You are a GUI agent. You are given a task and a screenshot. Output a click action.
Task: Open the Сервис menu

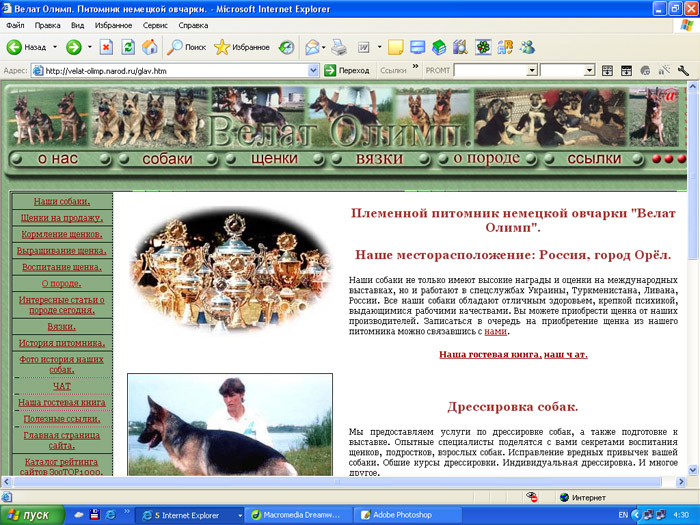(x=155, y=25)
